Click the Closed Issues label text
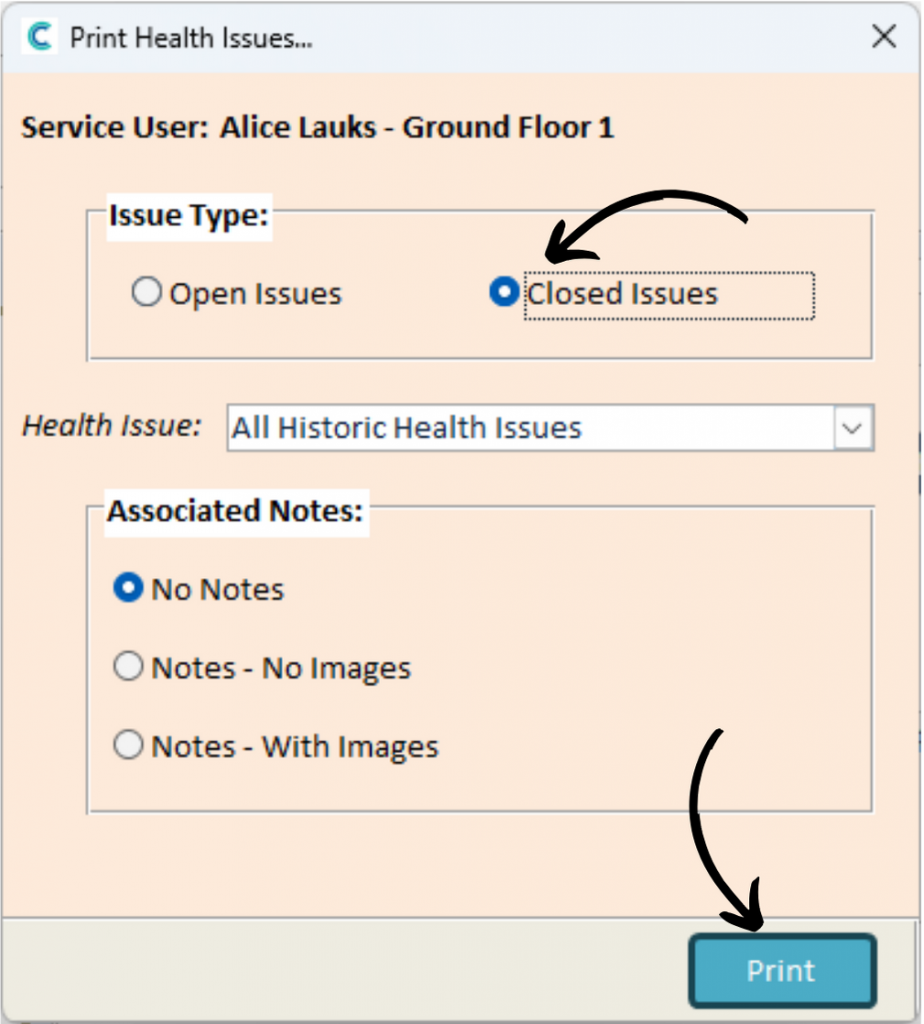The image size is (924, 1024). [x=622, y=294]
